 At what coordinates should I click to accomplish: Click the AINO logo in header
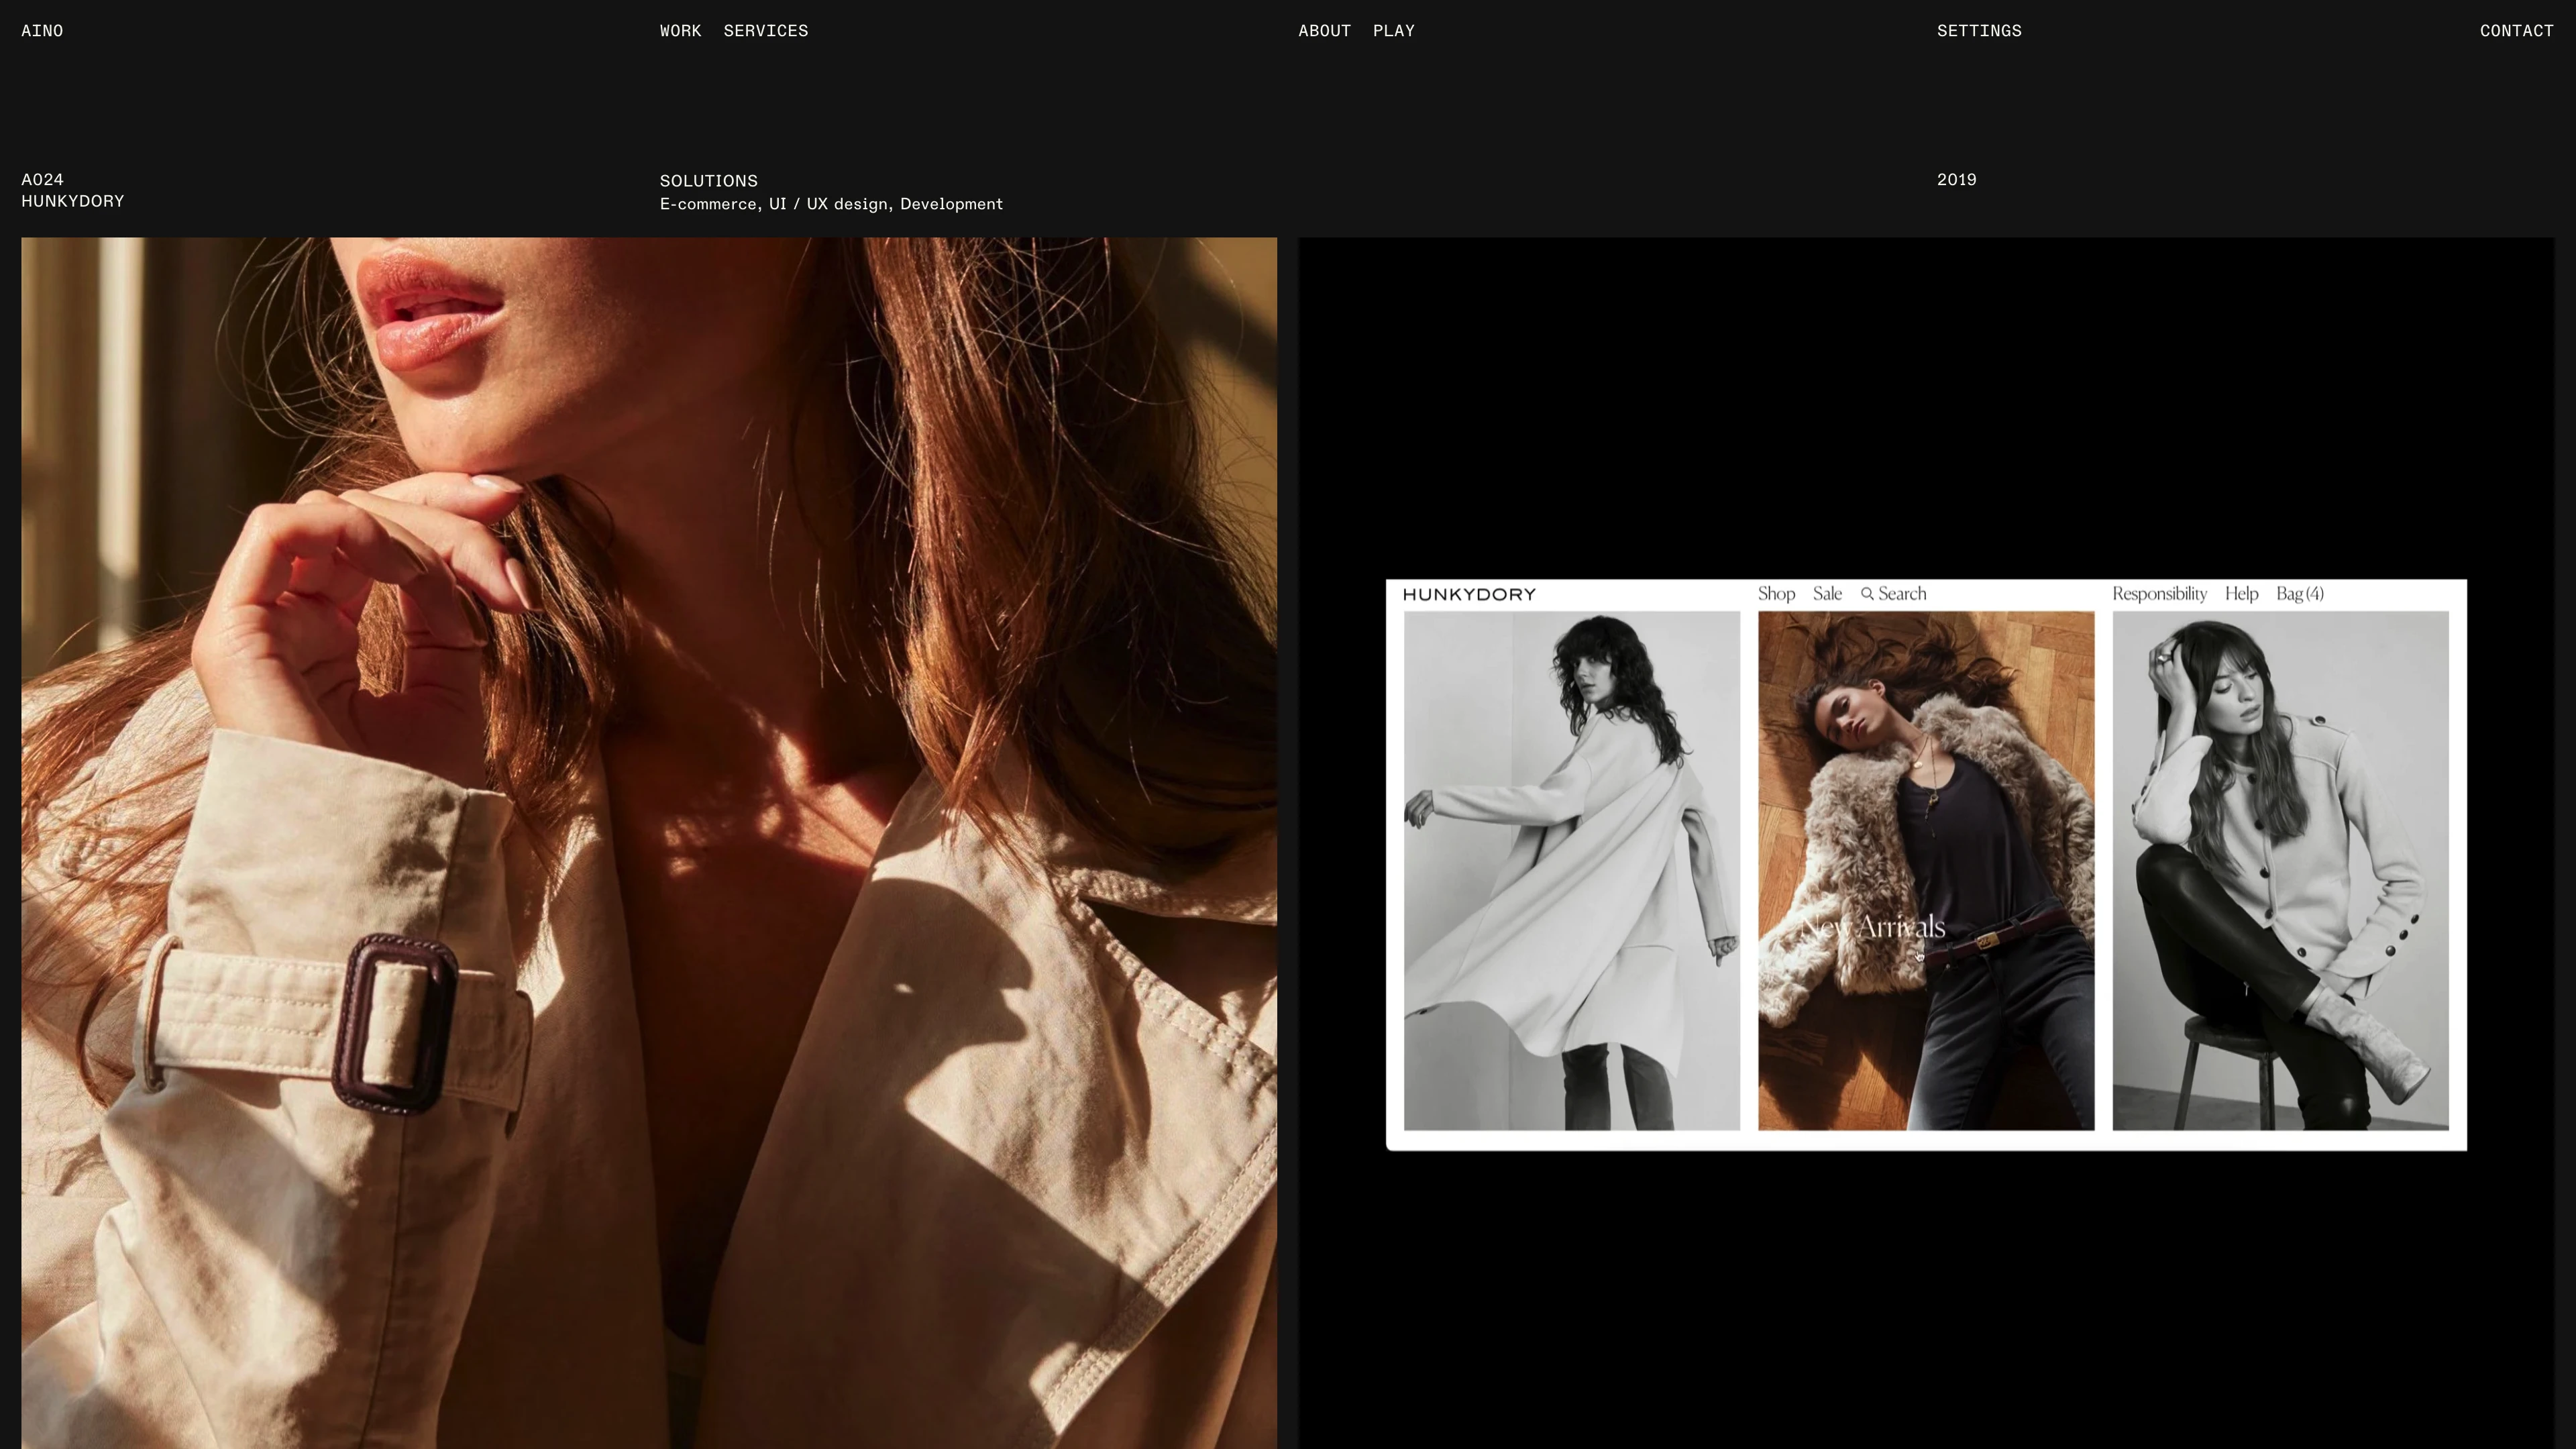[x=42, y=31]
